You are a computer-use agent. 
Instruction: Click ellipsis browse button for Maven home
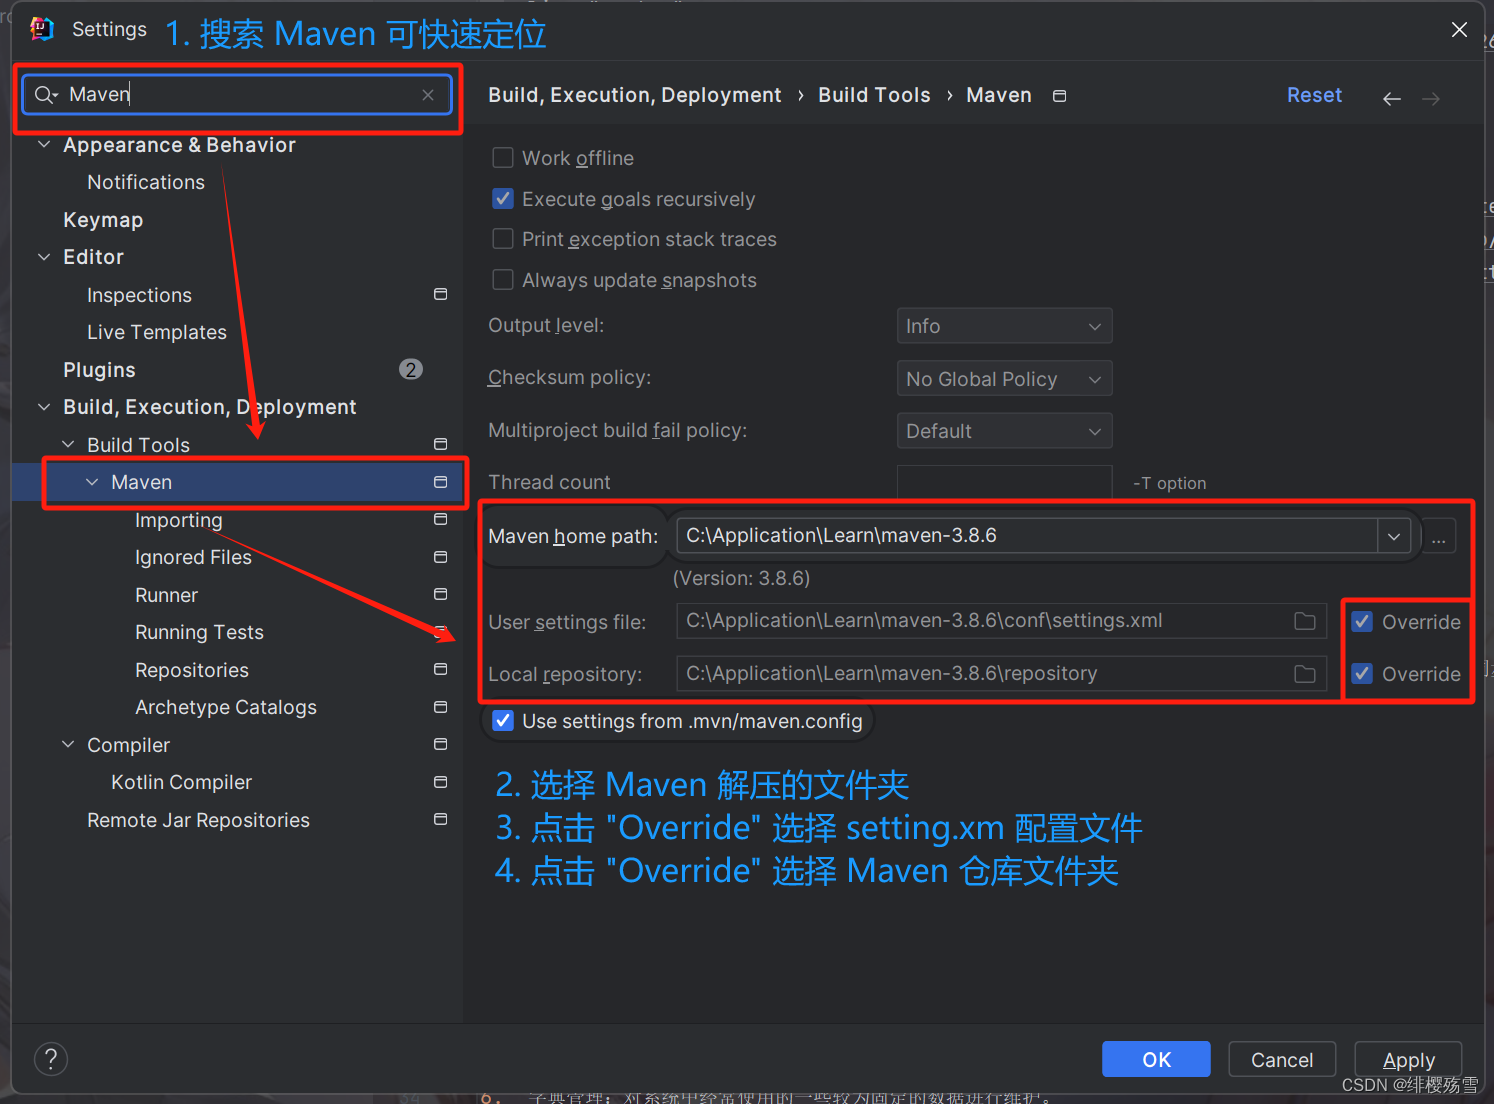[1439, 537]
